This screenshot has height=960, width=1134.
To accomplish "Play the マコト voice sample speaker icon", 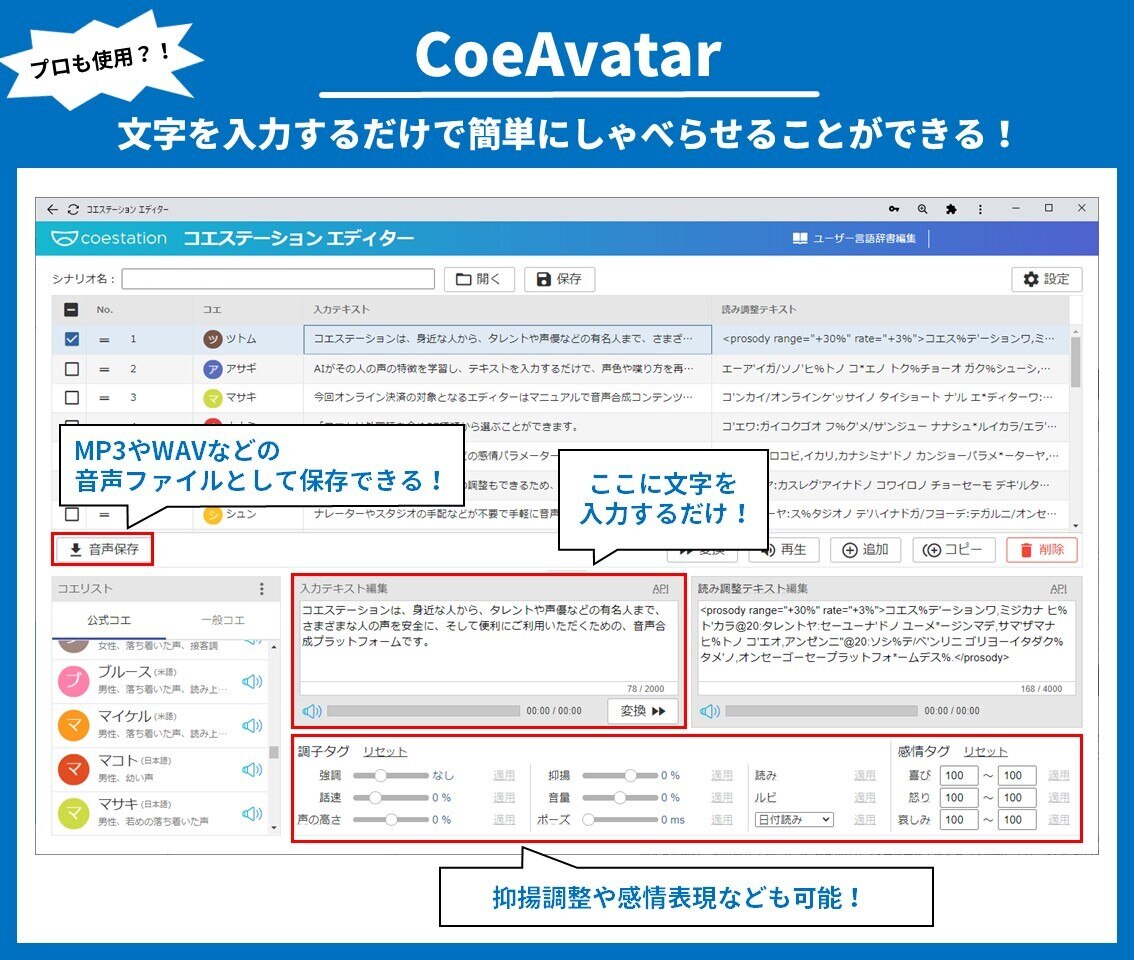I will click(x=252, y=769).
